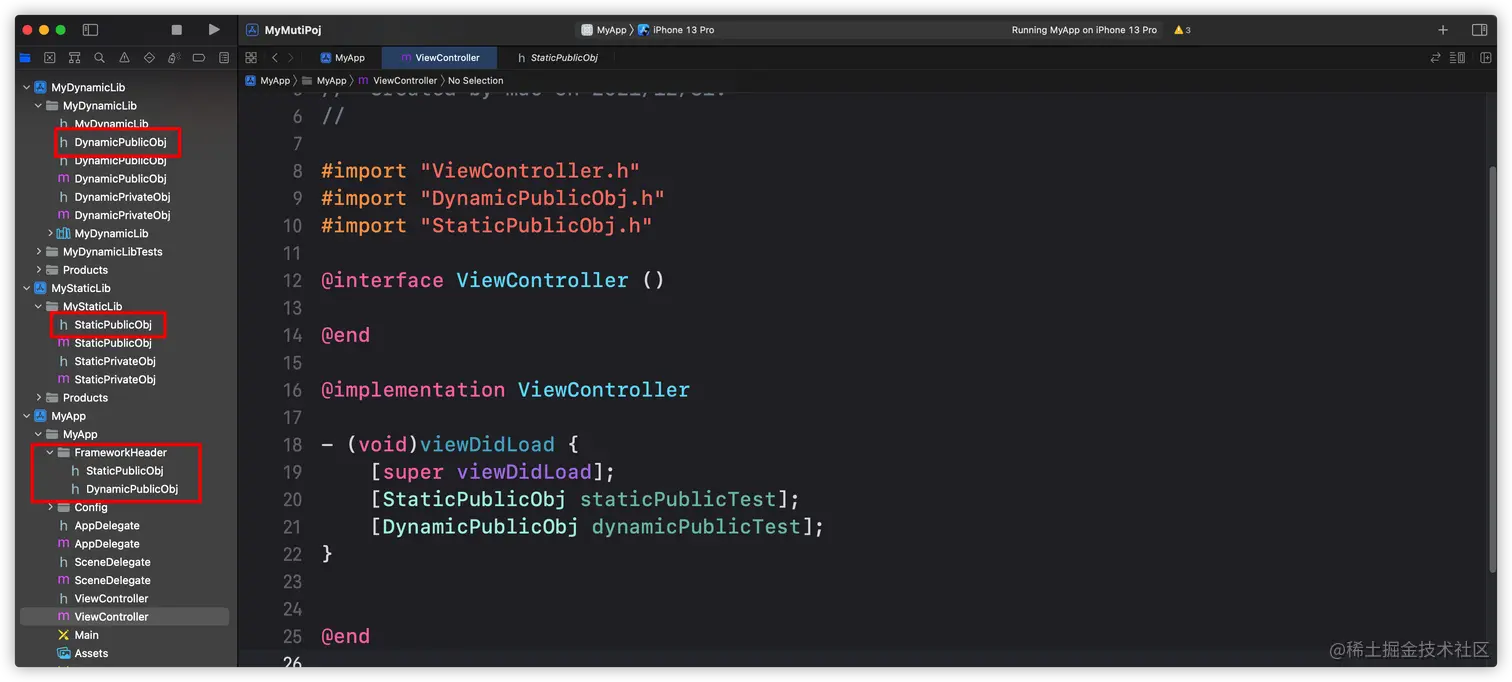Image resolution: width=1512 pixels, height=682 pixels.
Task: Collapse the MyStaticLib project root
Action: [x=27, y=288]
